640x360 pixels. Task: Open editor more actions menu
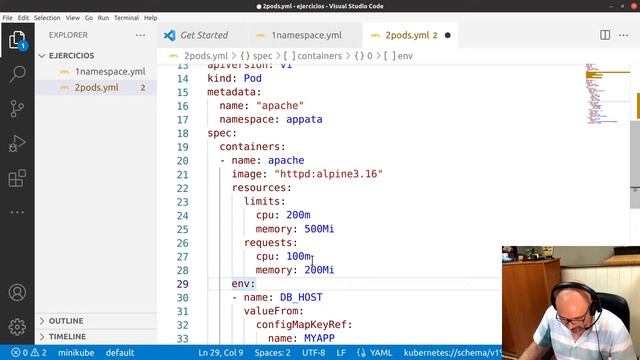click(x=623, y=36)
